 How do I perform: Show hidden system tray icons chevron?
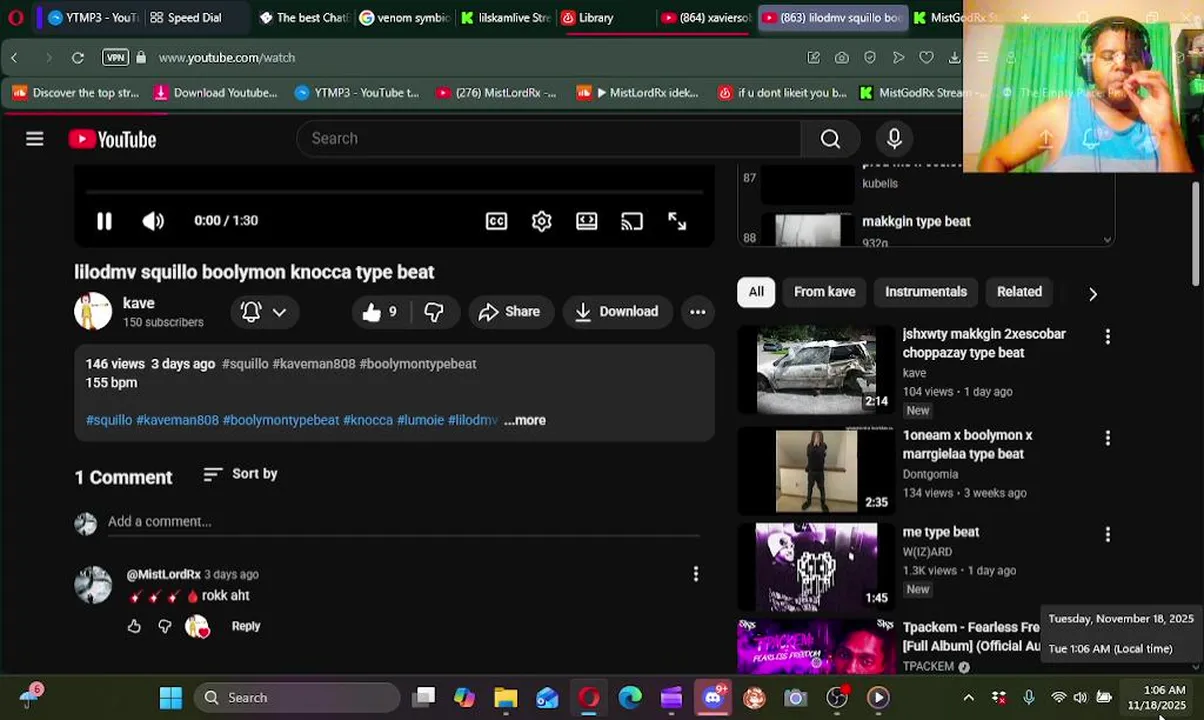coord(968,698)
